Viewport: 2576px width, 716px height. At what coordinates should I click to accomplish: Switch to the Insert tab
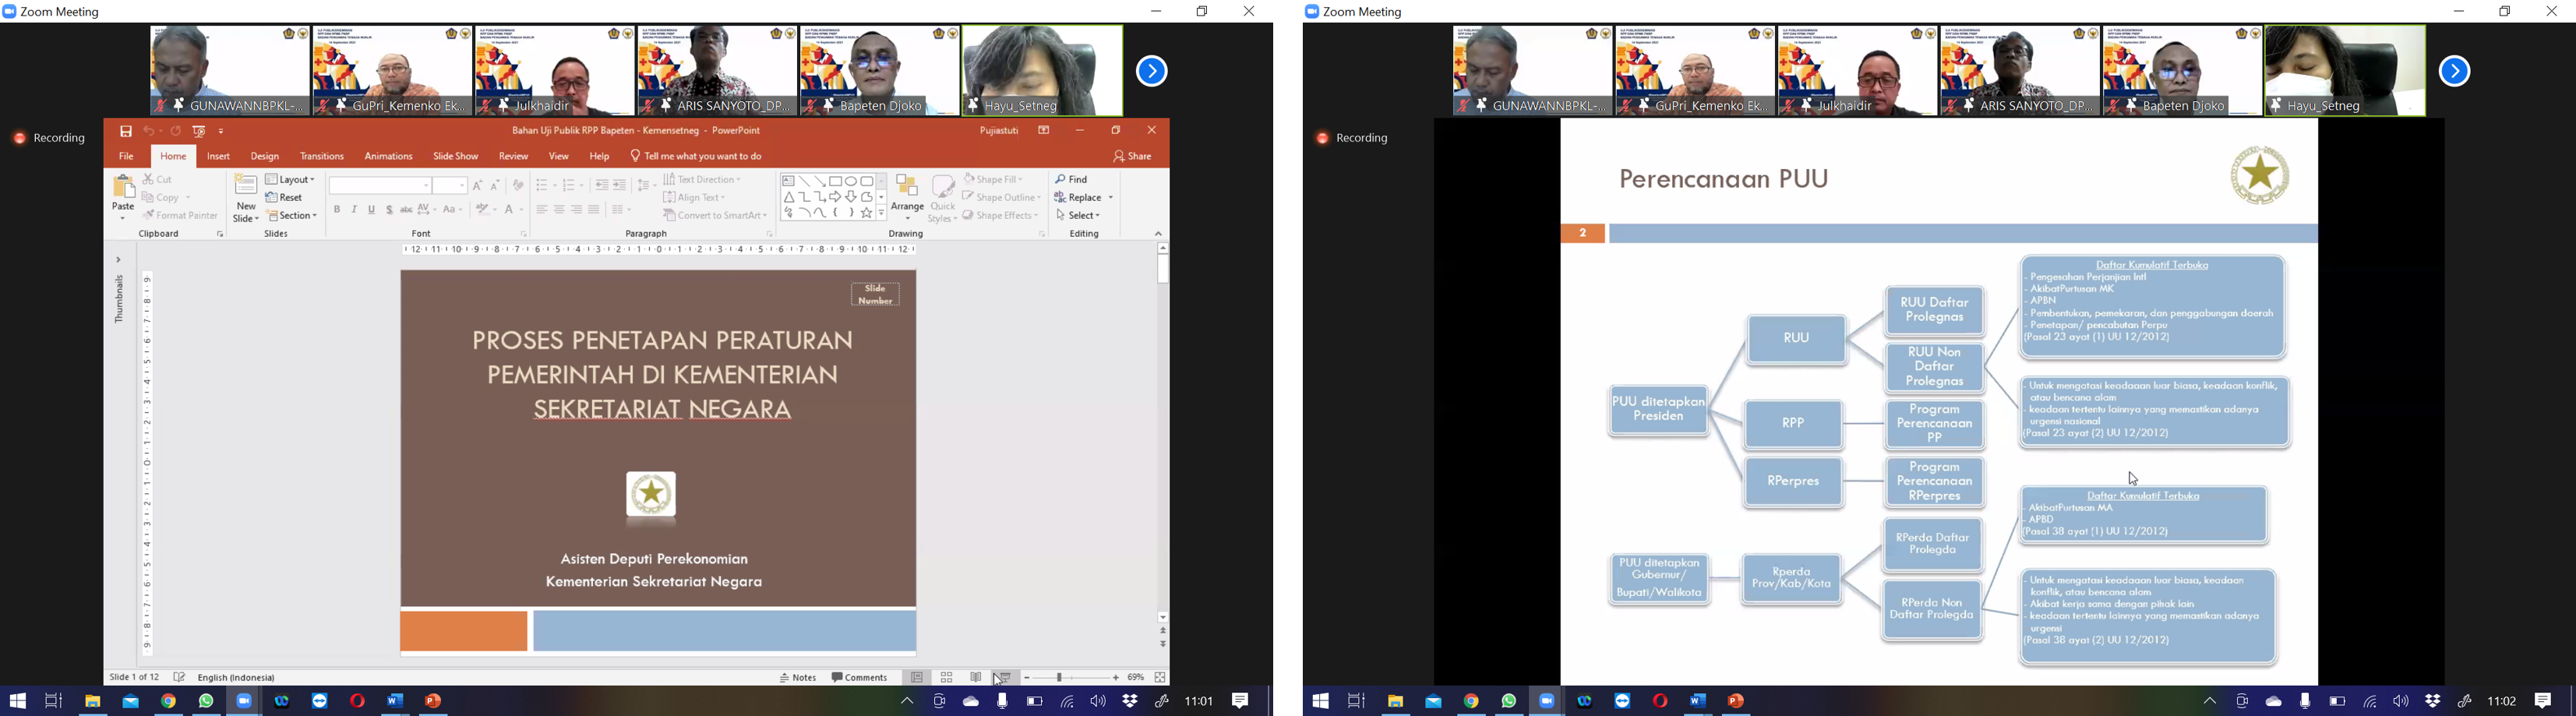(219, 157)
